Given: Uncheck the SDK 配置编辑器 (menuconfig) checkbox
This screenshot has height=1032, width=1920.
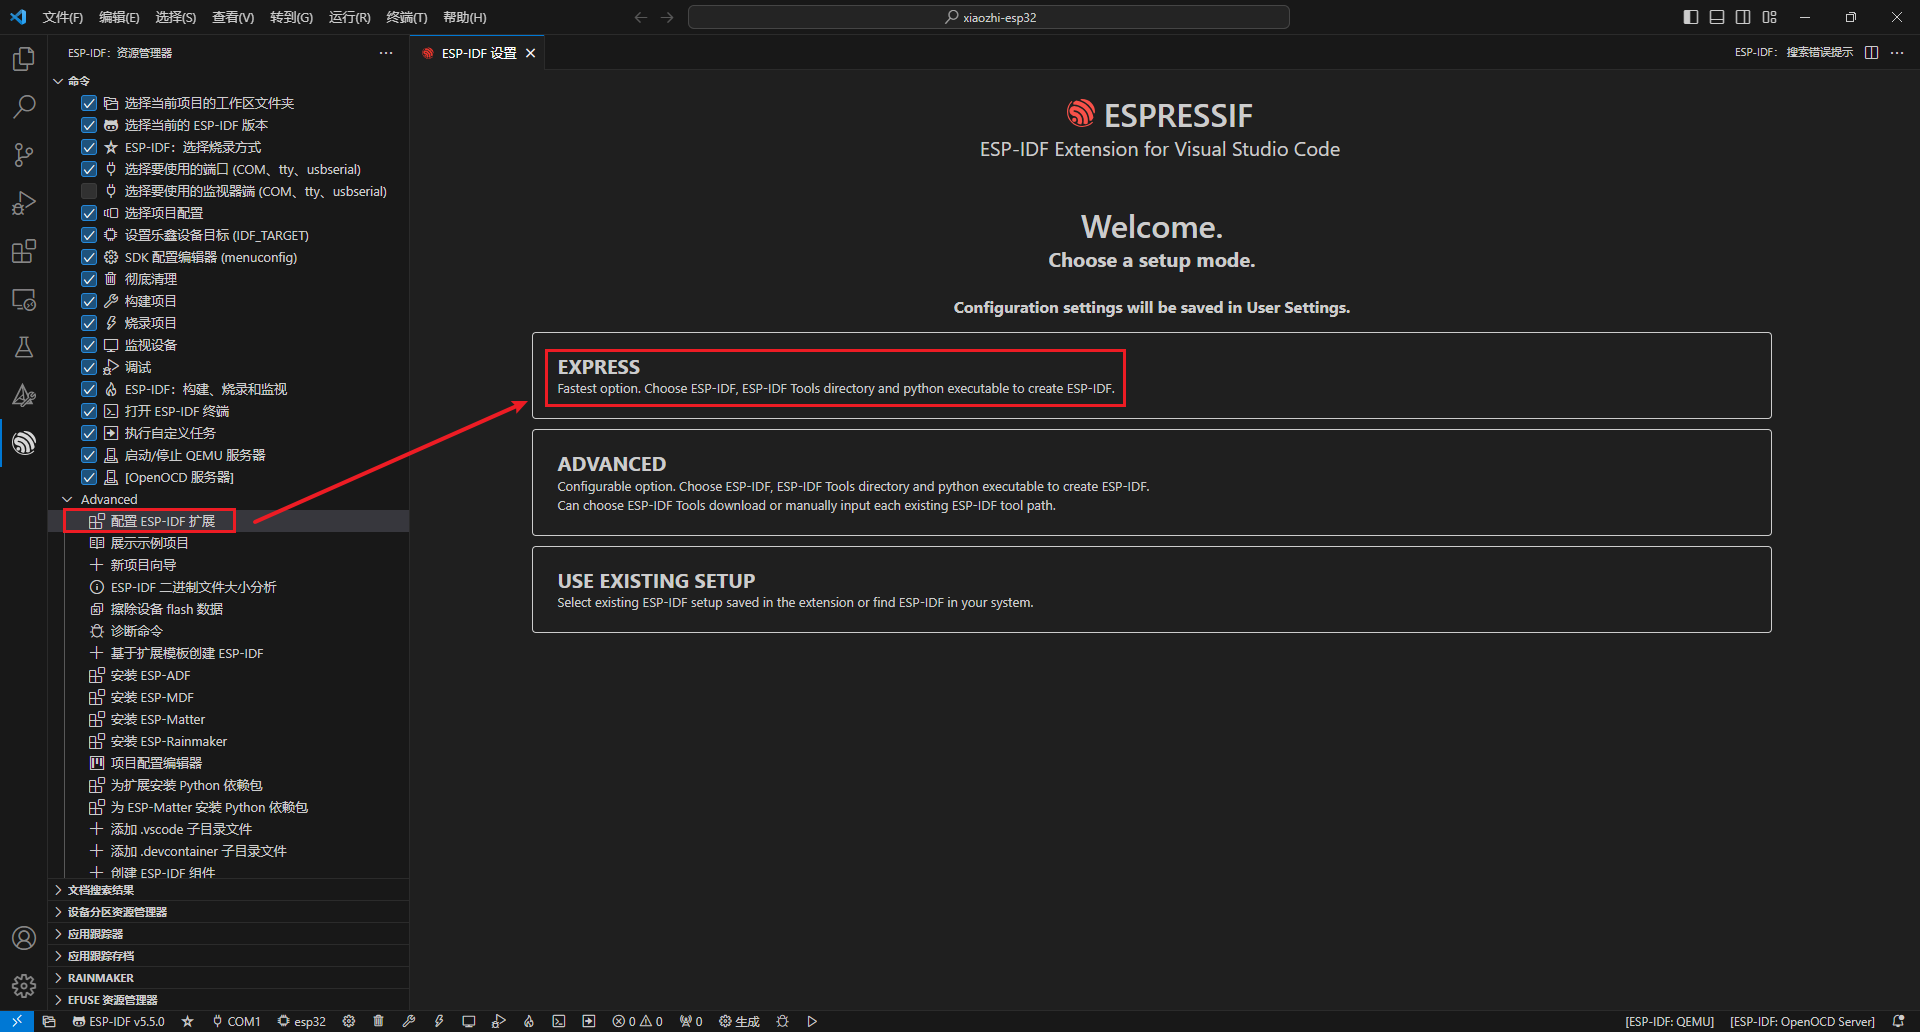Looking at the screenshot, I should tap(89, 256).
